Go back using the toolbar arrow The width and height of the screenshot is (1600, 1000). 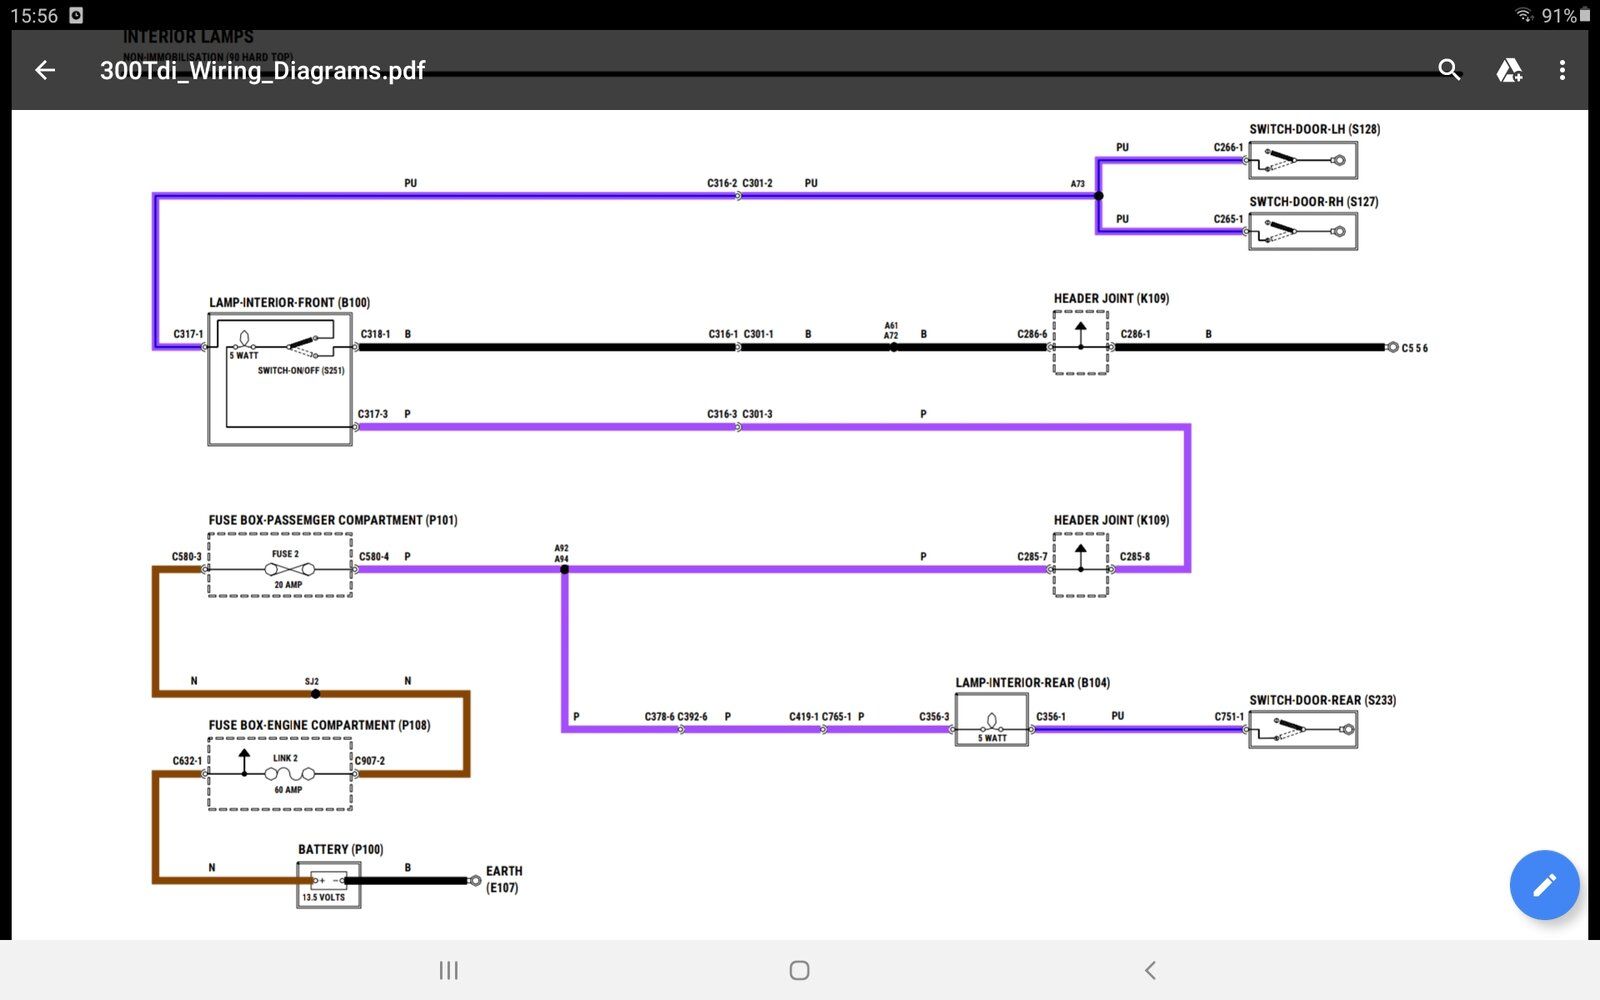coord(45,70)
